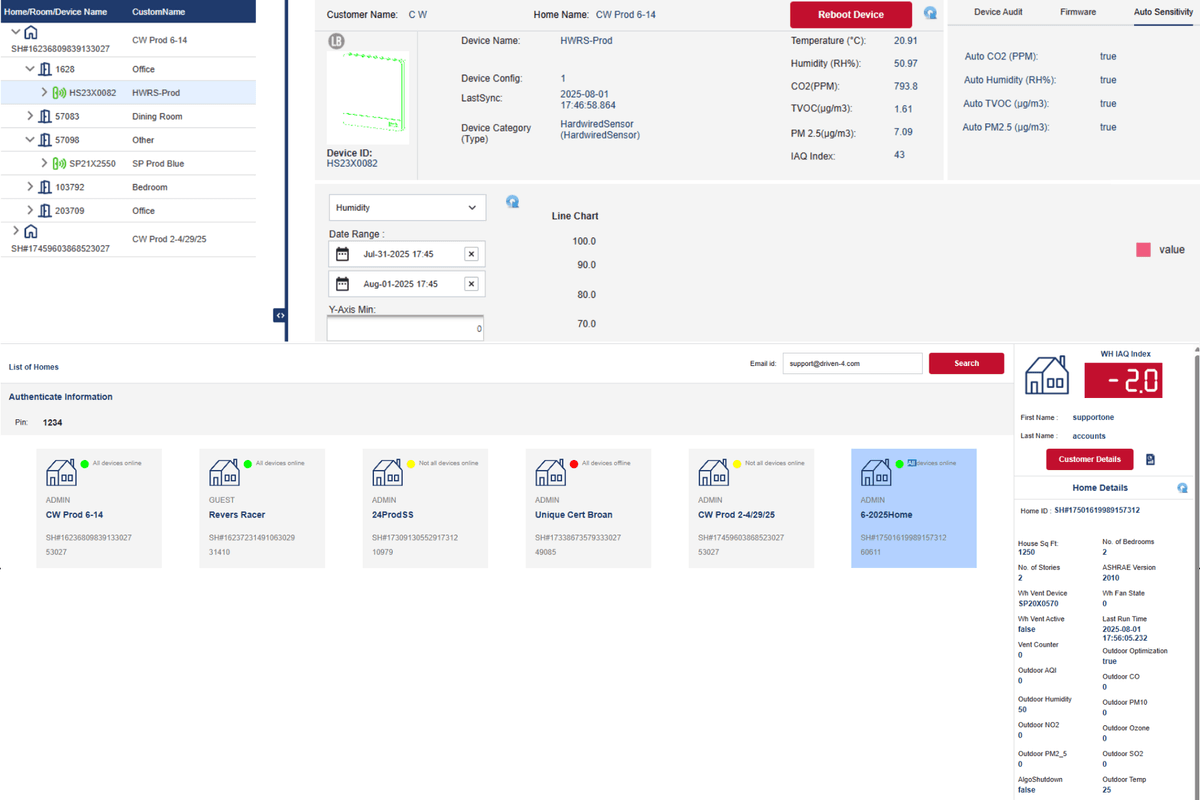Click the document icon next to Customer Details
Viewport: 1200px width, 800px height.
click(x=1151, y=459)
